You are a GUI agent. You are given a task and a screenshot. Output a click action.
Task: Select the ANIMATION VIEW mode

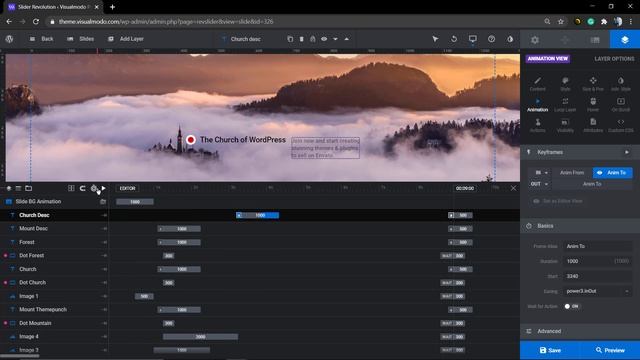(x=547, y=59)
